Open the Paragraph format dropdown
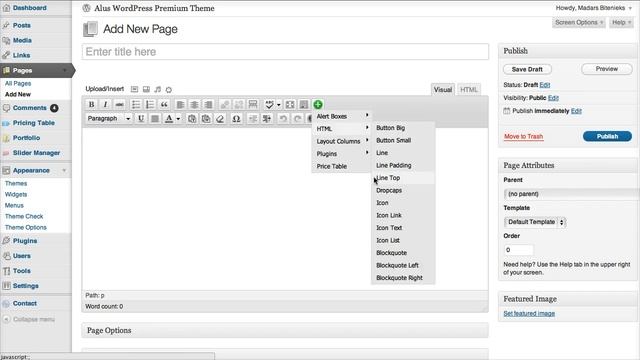 tap(109, 118)
